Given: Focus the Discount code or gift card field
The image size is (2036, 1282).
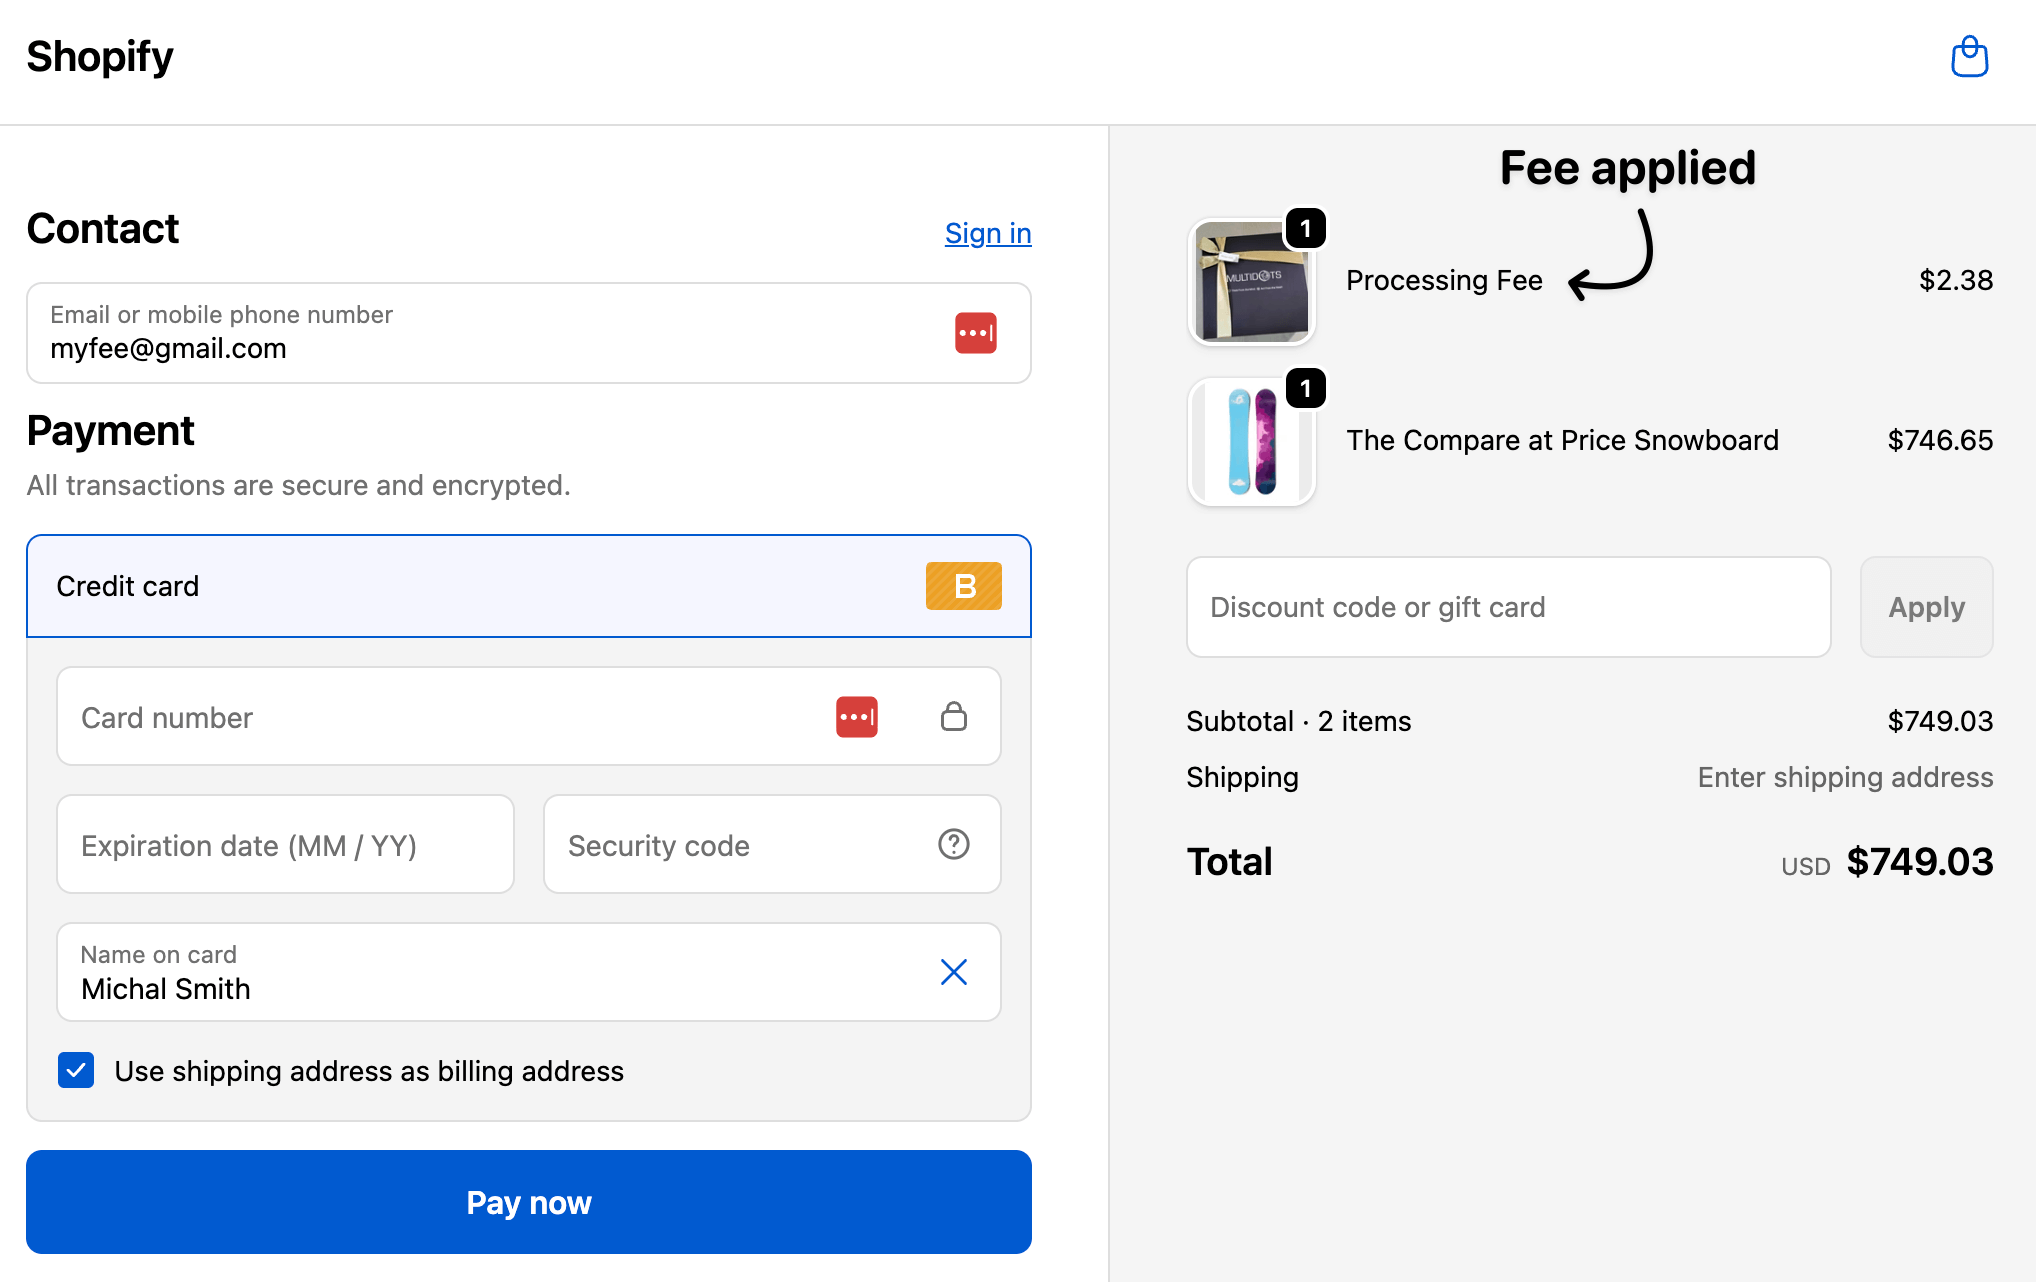Looking at the screenshot, I should [x=1507, y=607].
